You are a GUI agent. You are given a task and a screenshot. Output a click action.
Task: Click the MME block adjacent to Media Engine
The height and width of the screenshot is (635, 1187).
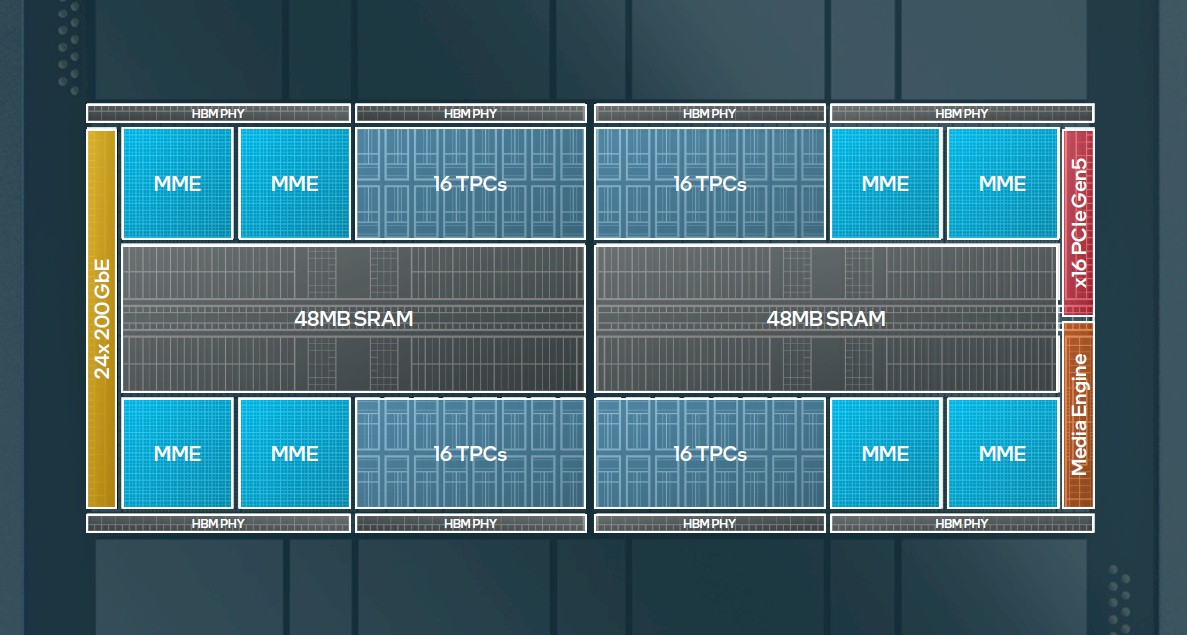(x=1002, y=453)
